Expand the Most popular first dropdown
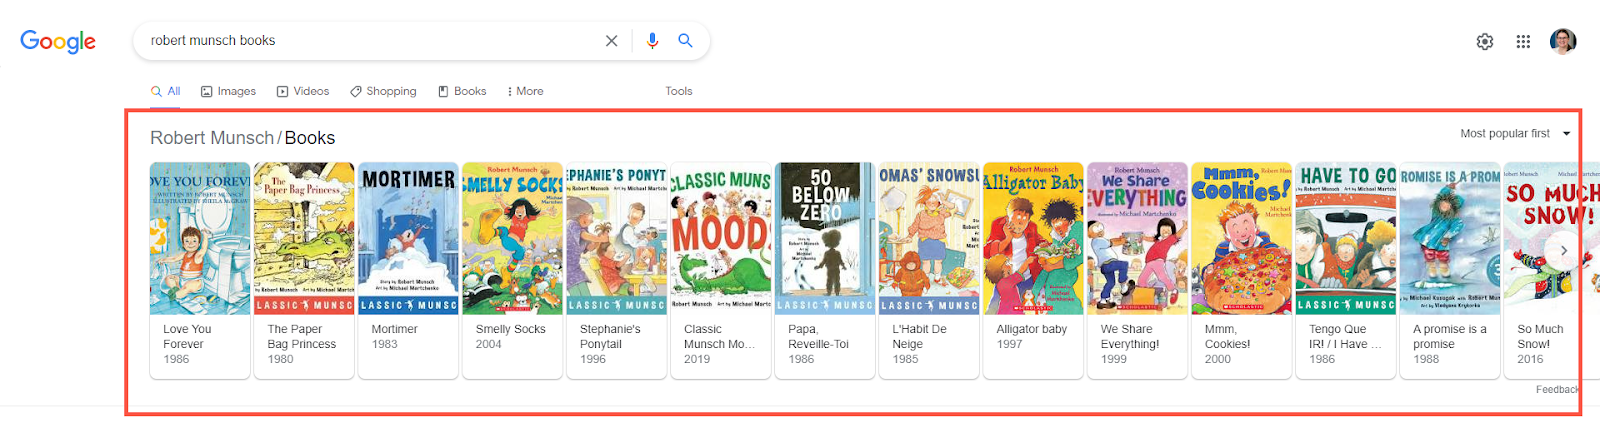1600x428 pixels. click(x=1514, y=134)
